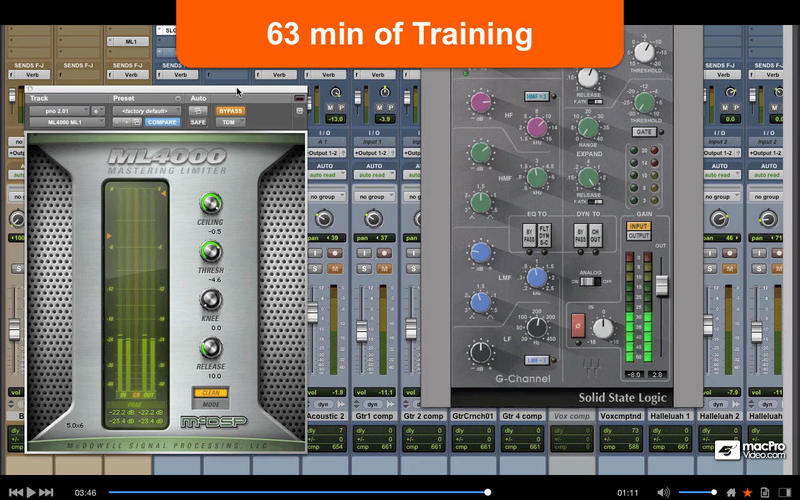Viewport: 800px width, 500px height.
Task: Open the auto read dropdown above Gtr1 comp
Action: (374, 174)
